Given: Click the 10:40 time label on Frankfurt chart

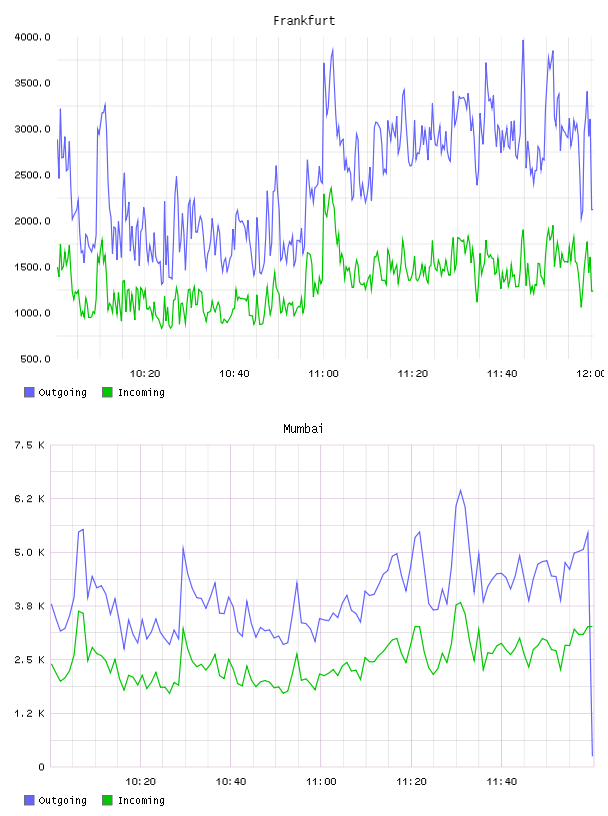Looking at the screenshot, I should click(234, 374).
